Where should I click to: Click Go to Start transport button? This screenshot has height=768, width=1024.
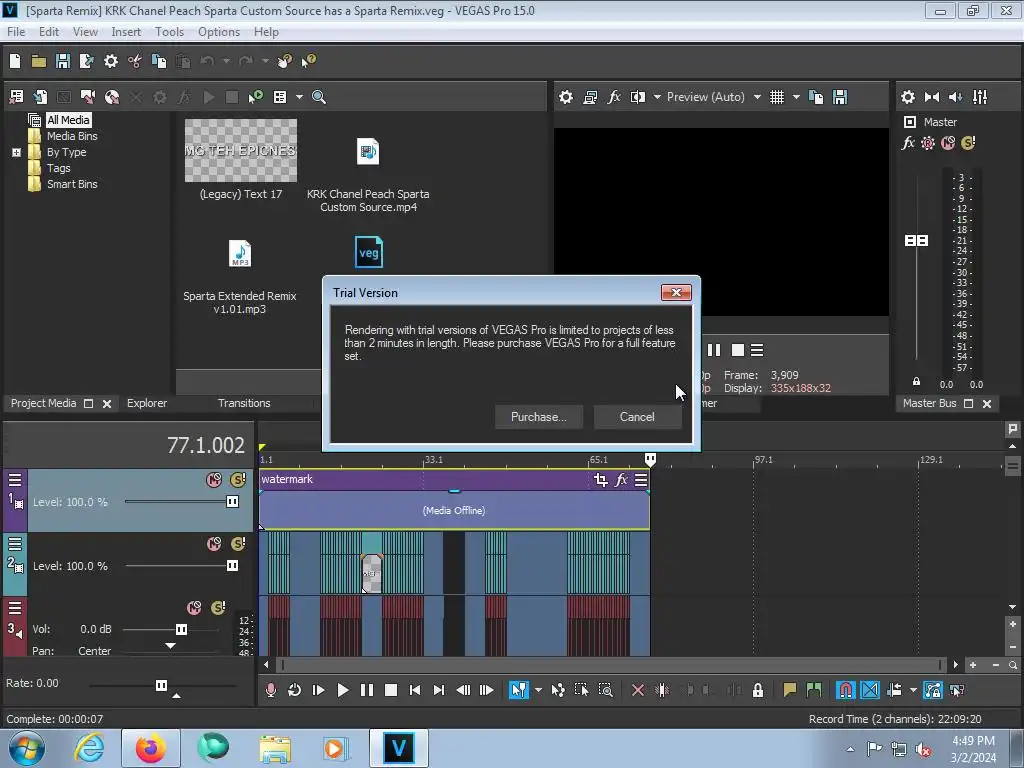point(415,690)
